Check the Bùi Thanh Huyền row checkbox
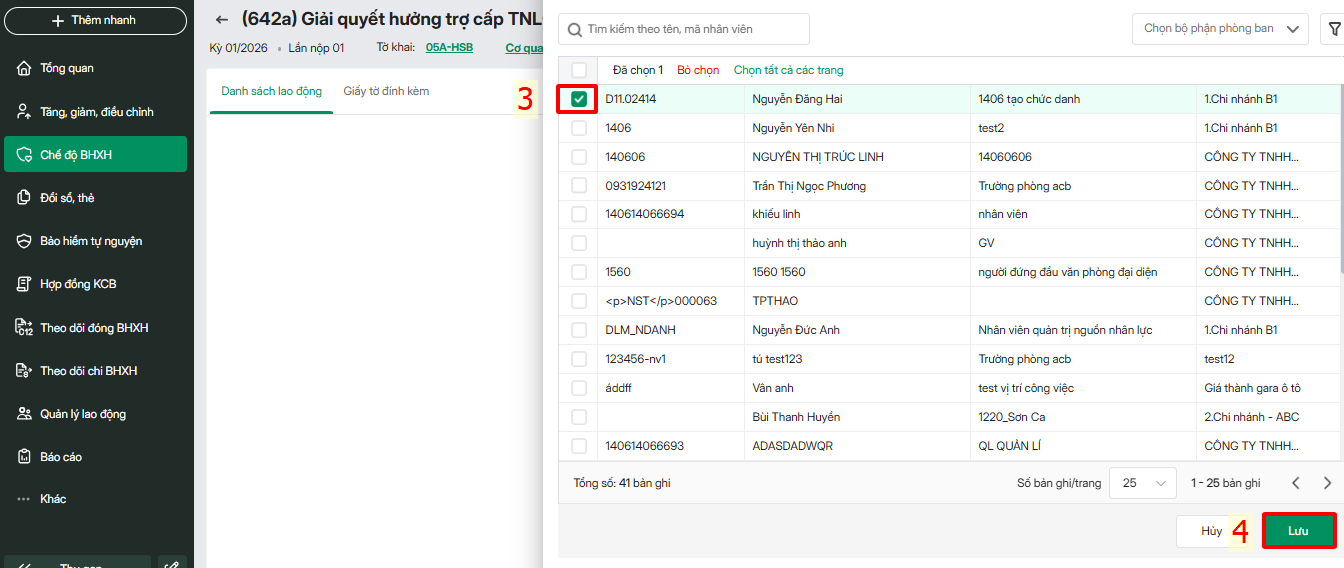The width and height of the screenshot is (1344, 568). (x=579, y=417)
